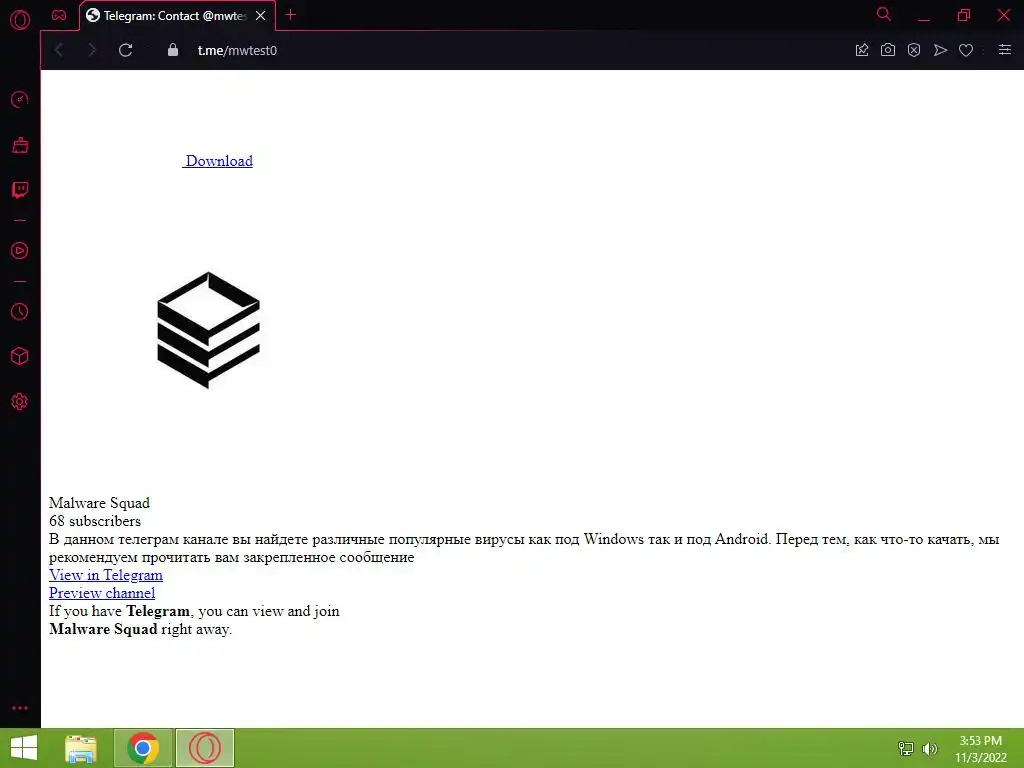Screen dimensions: 1024x768
Task: Click the Download link
Action: [x=217, y=161]
